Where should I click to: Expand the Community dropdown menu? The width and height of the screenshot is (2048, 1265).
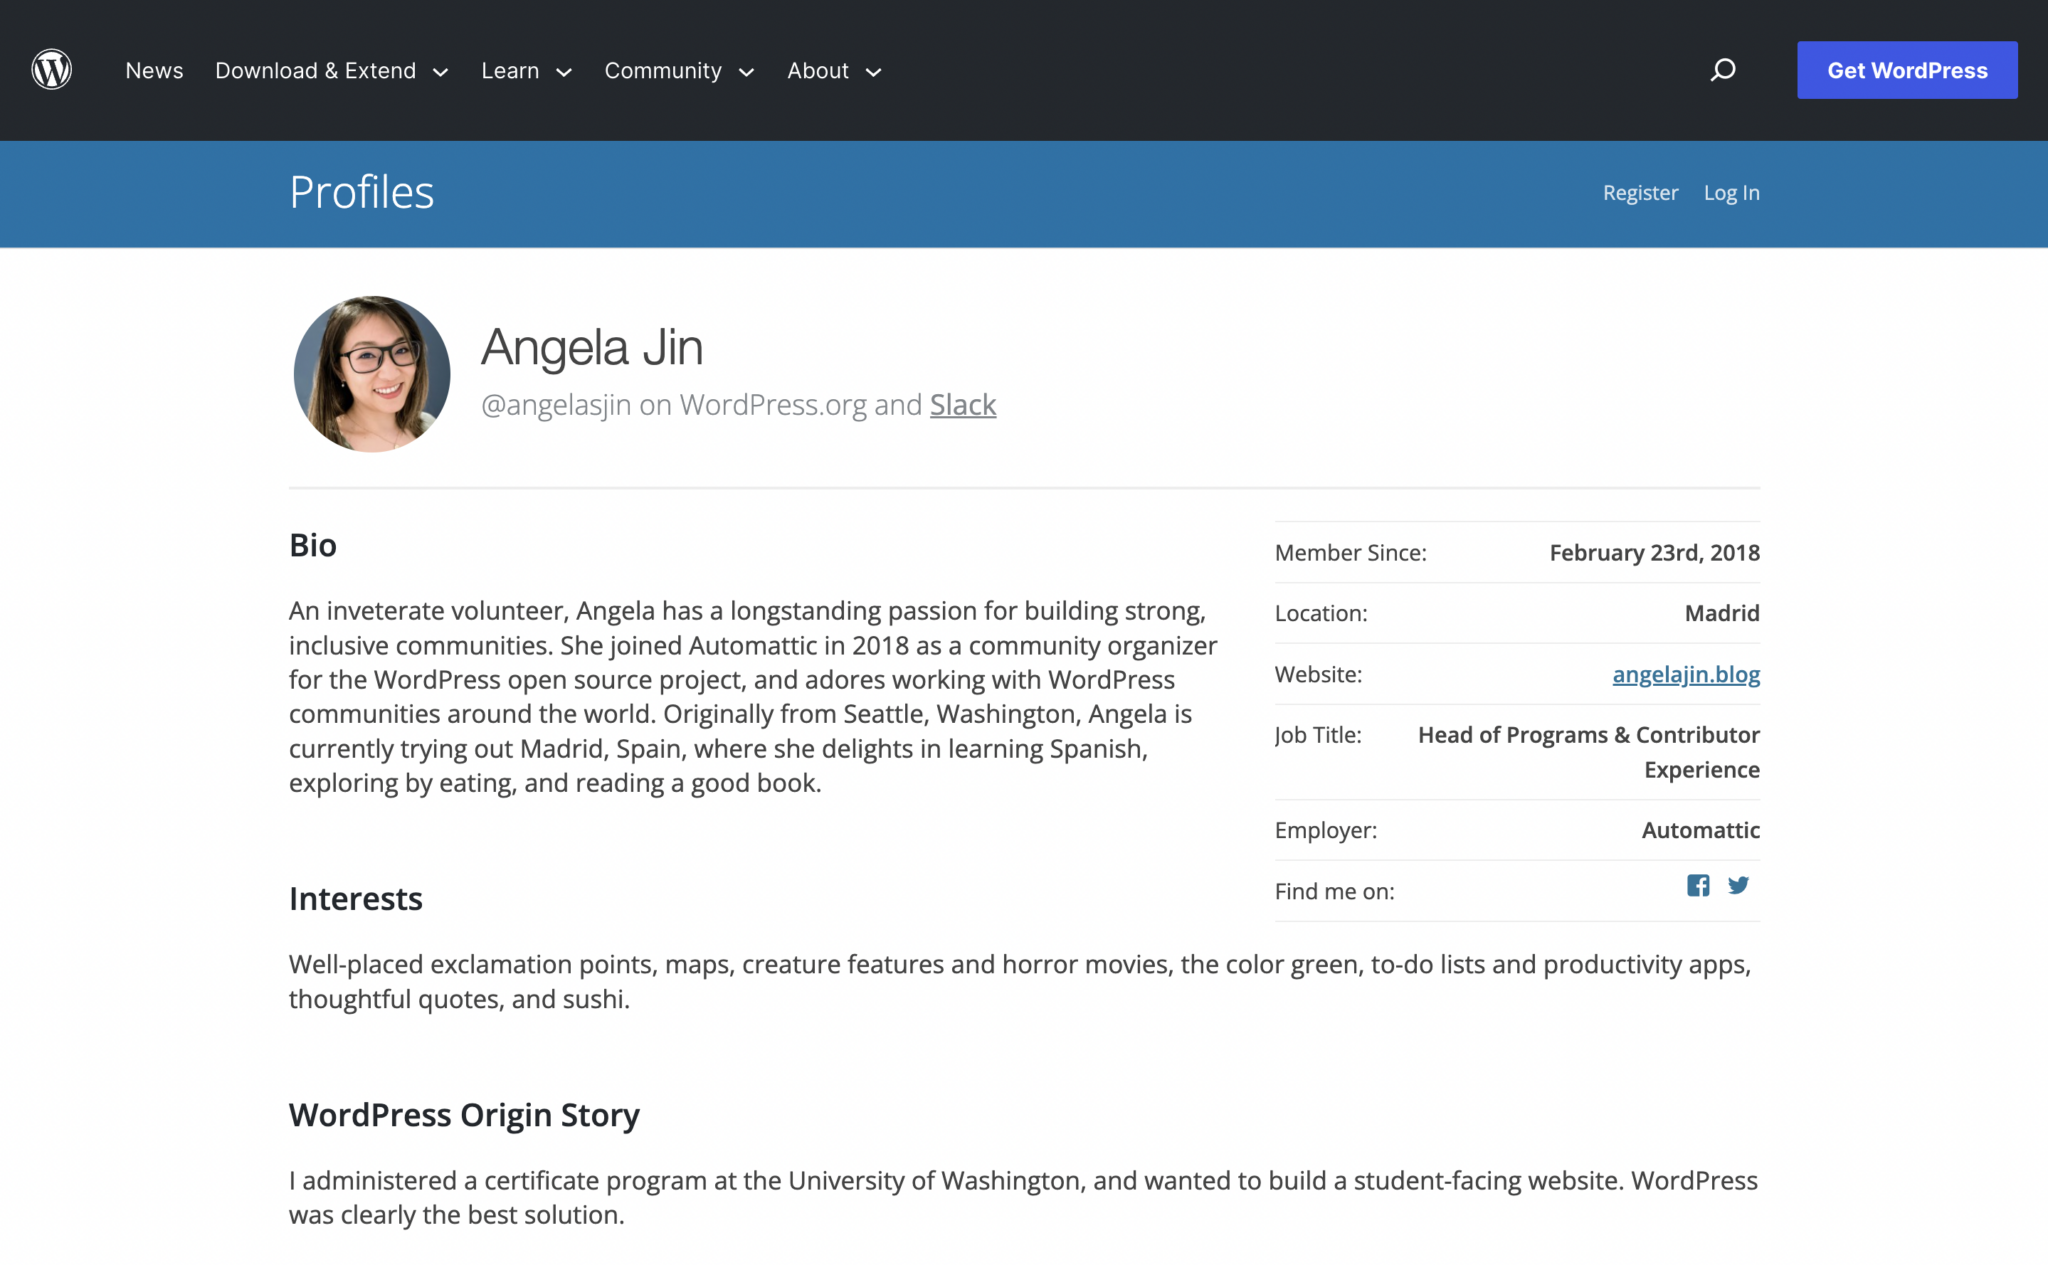pos(679,71)
